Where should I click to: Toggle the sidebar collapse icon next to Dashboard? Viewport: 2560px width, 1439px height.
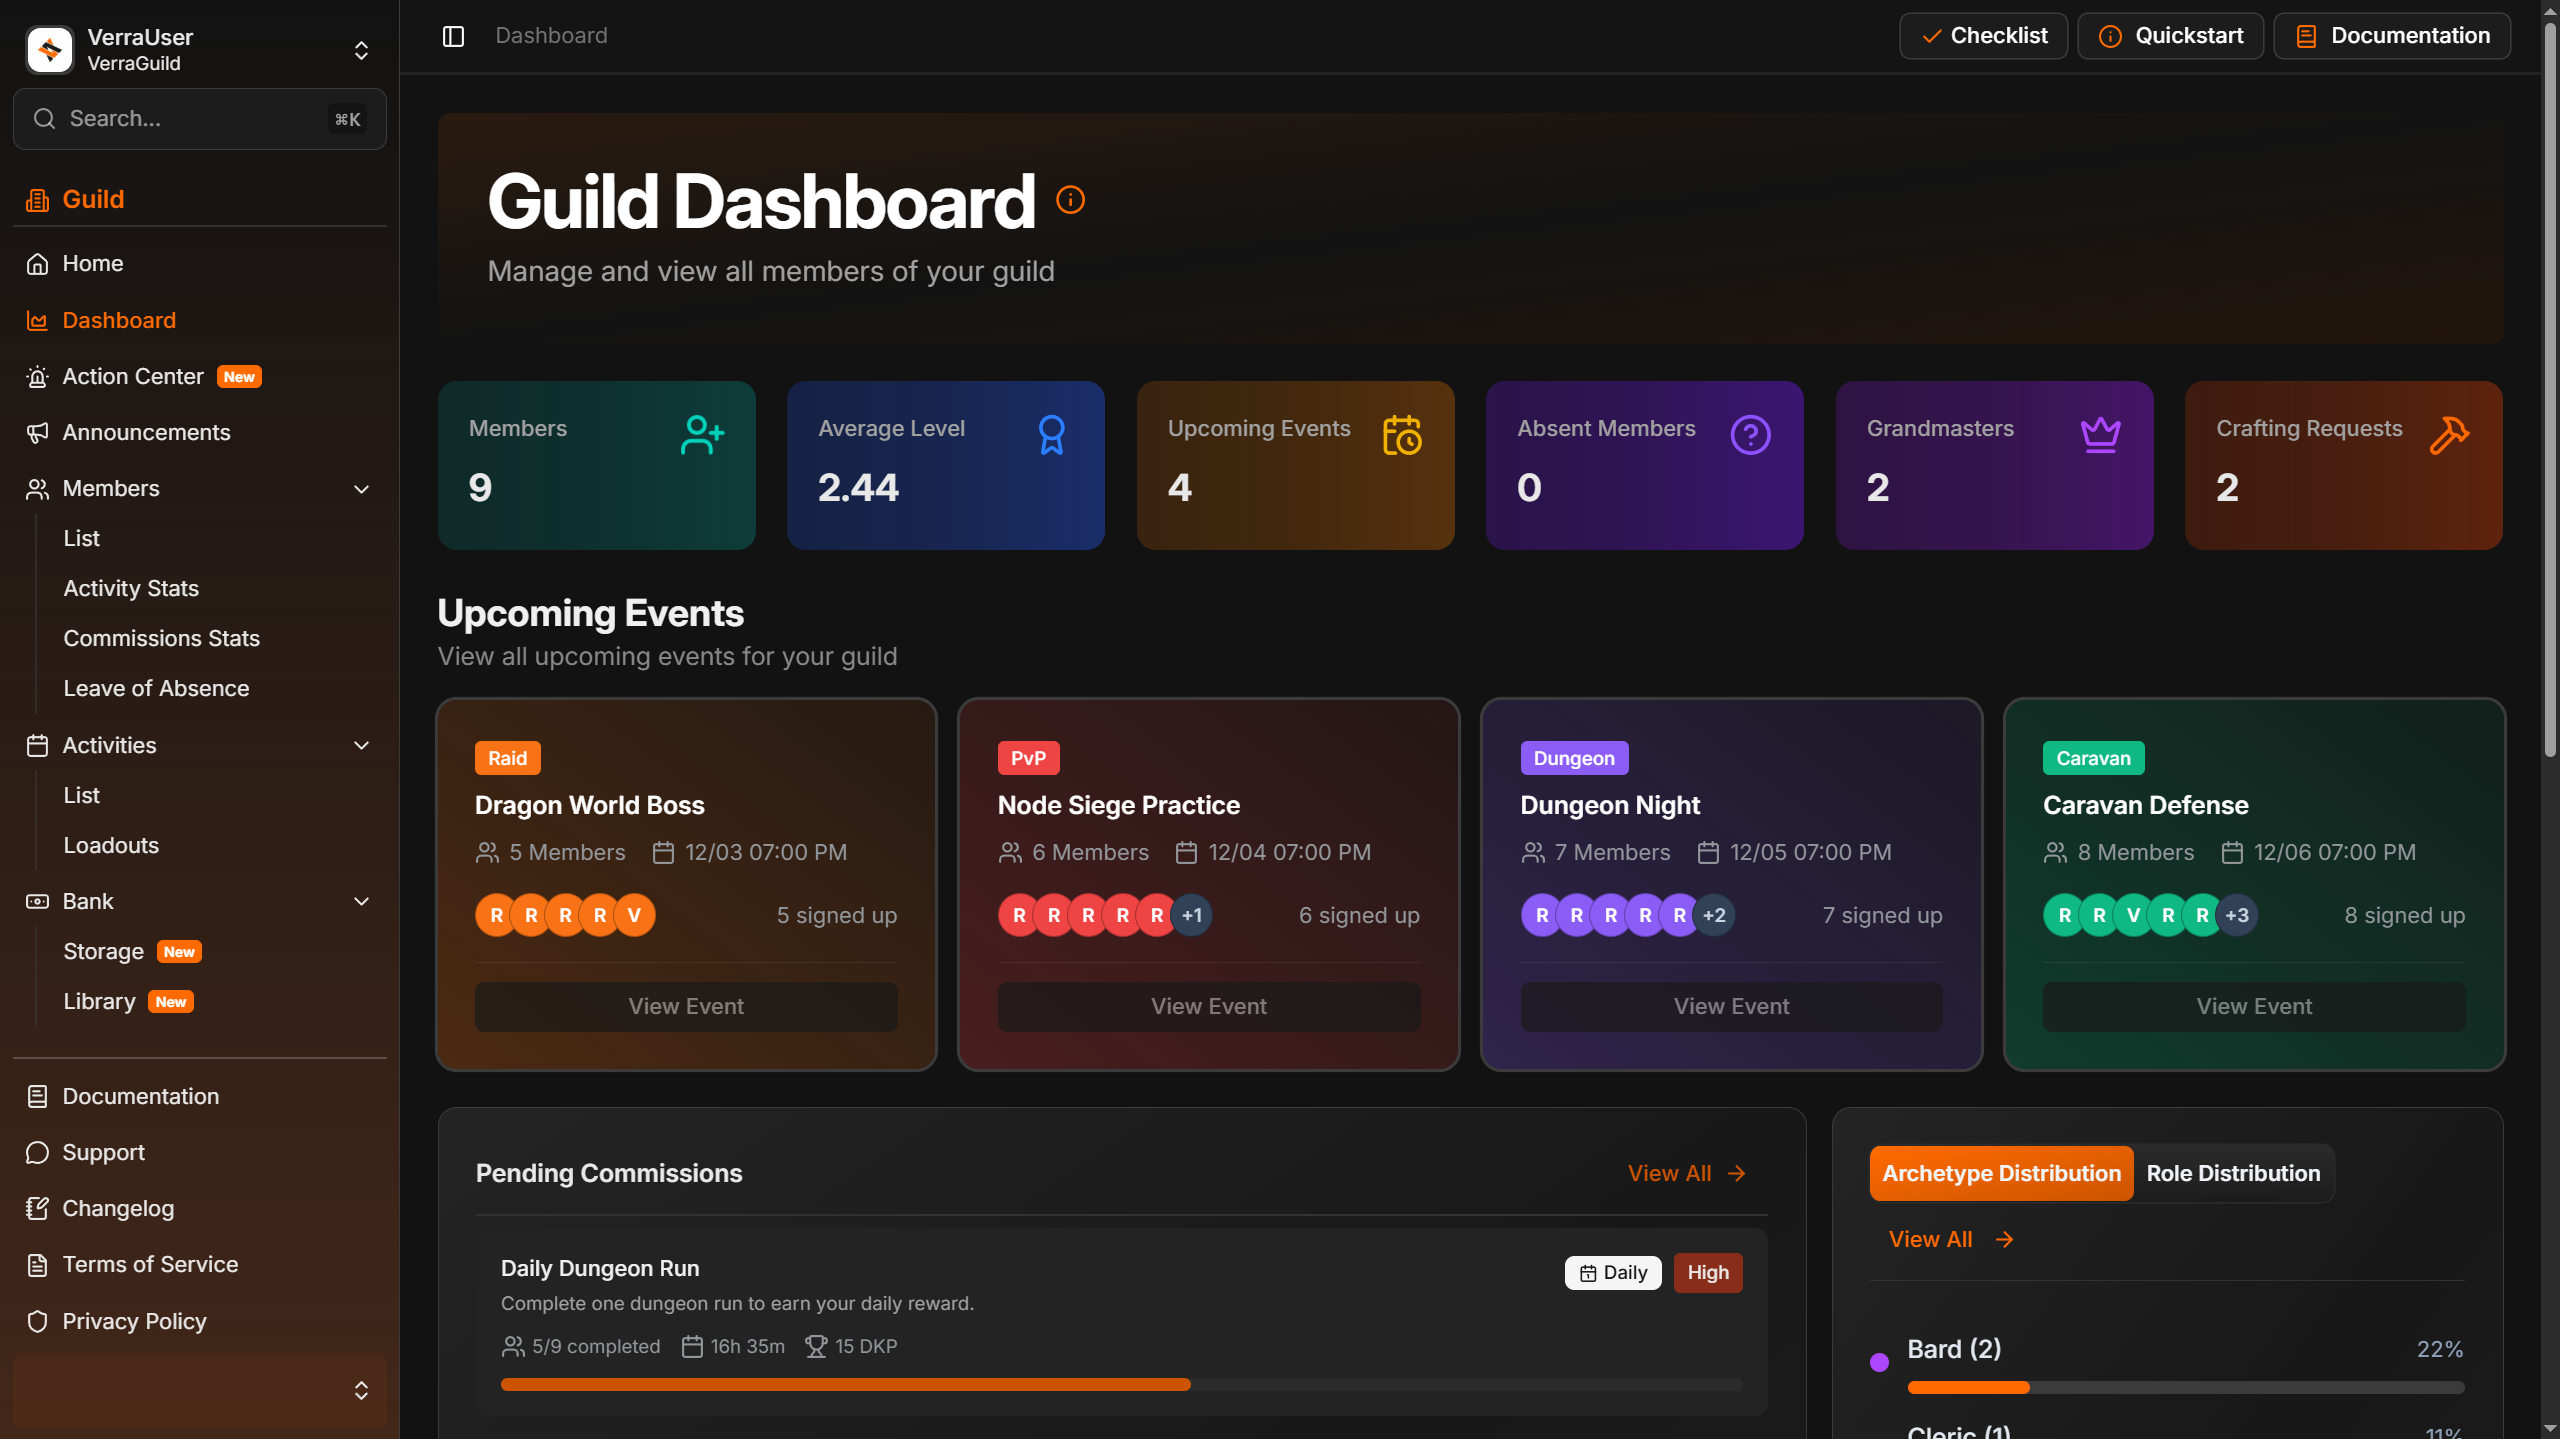coord(453,36)
